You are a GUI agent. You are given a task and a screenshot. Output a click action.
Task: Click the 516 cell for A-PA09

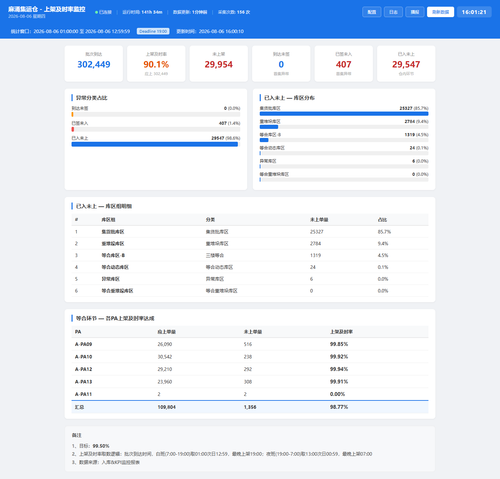248,344
